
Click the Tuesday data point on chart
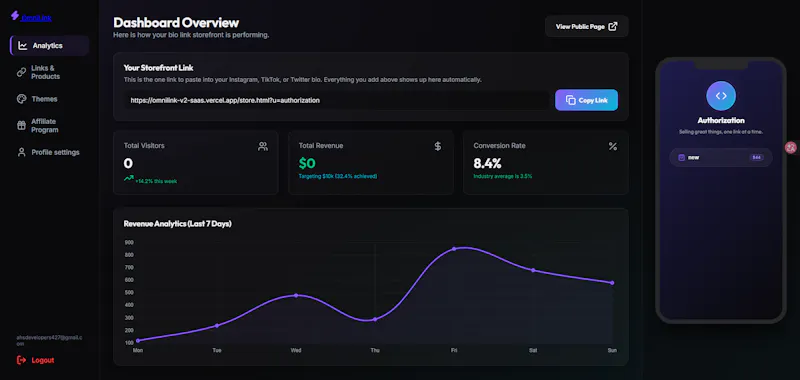217,325
